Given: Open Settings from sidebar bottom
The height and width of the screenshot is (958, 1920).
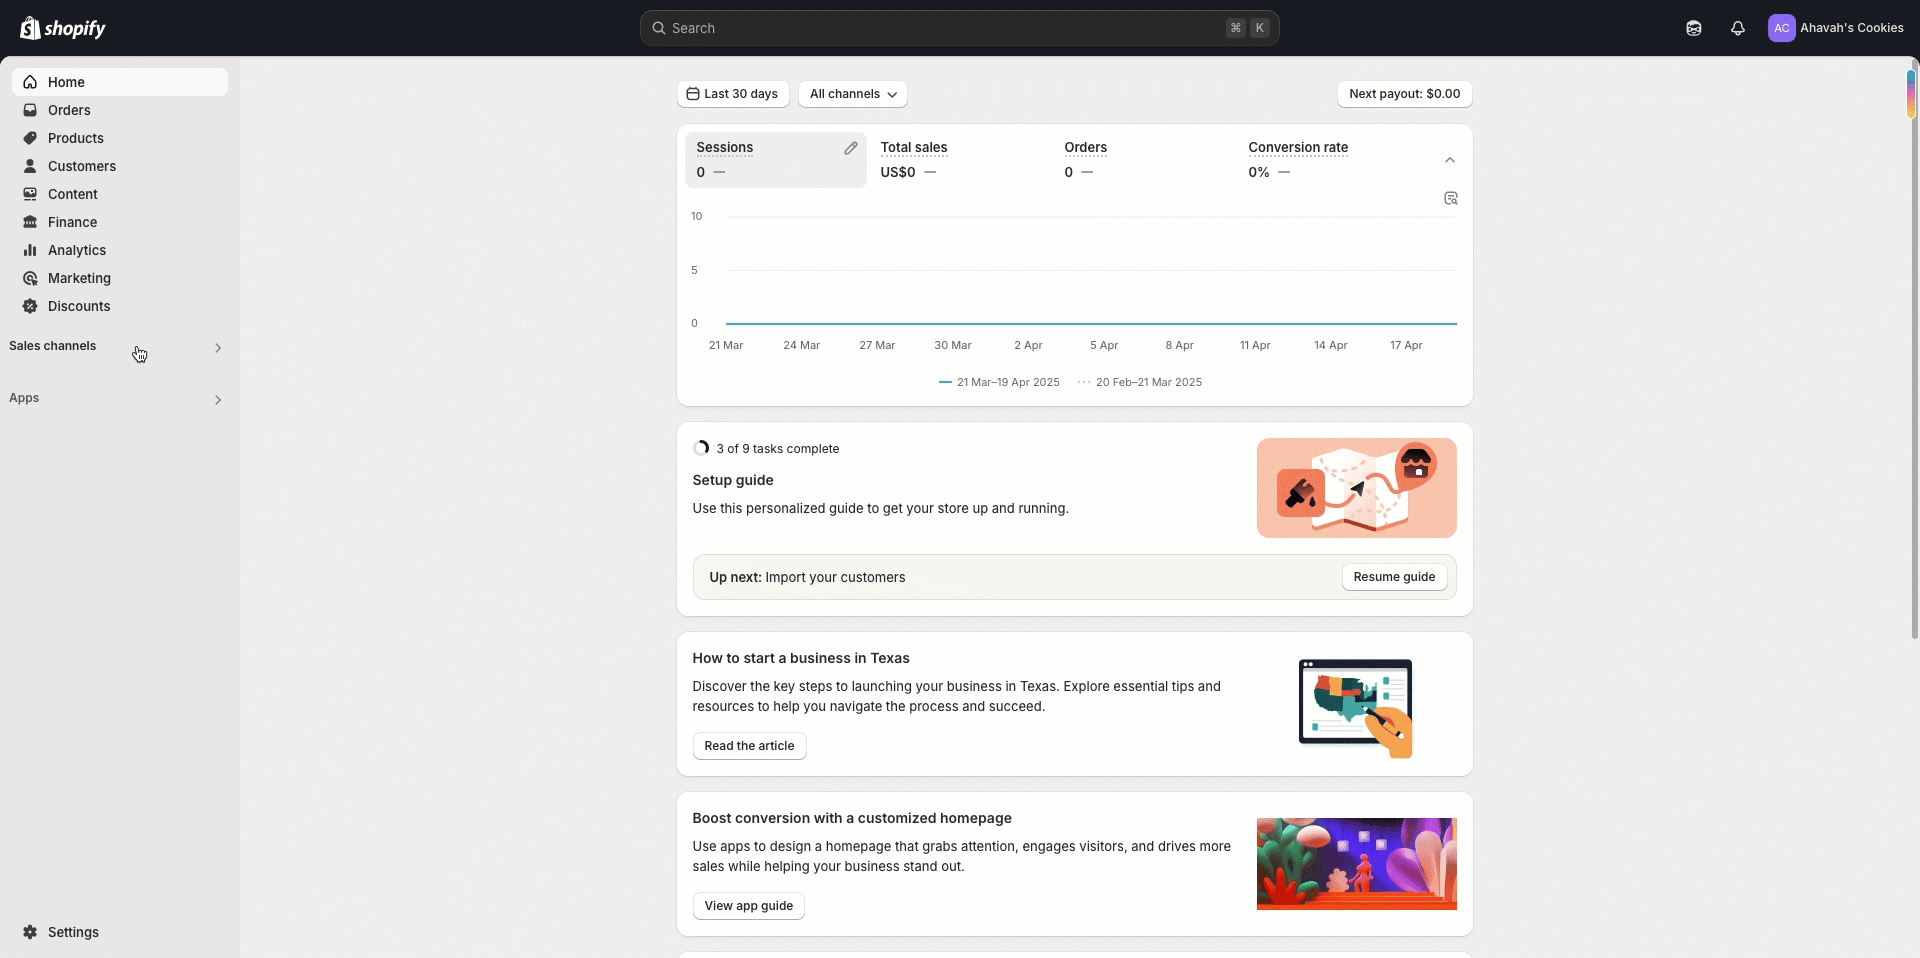Looking at the screenshot, I should (120, 932).
